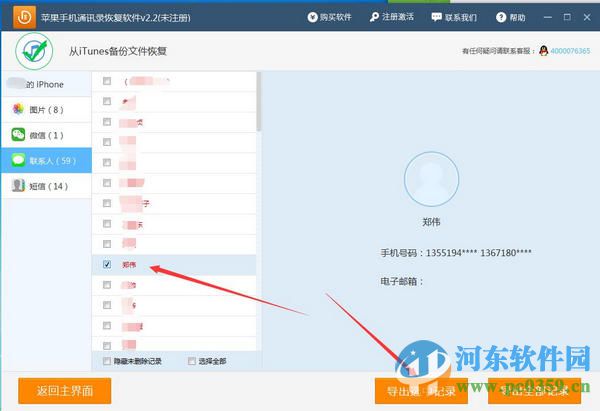
Task: Check the first contact row checkbox
Action: coord(107,81)
